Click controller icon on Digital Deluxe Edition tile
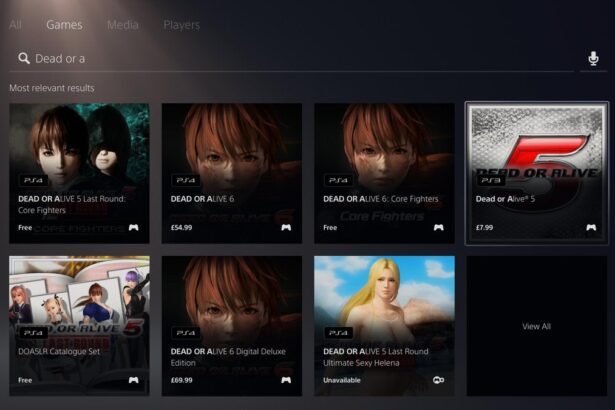 286,380
